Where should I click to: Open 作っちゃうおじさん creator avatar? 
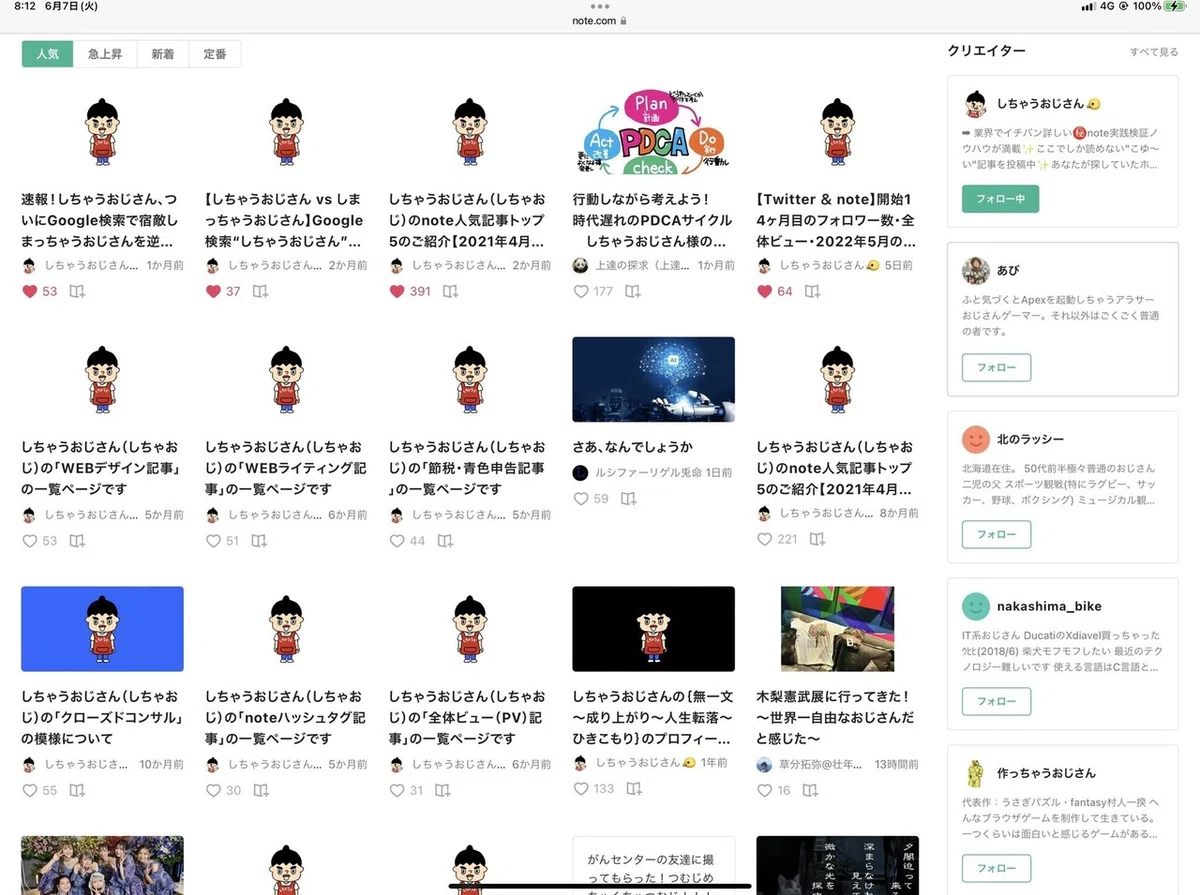(976, 773)
